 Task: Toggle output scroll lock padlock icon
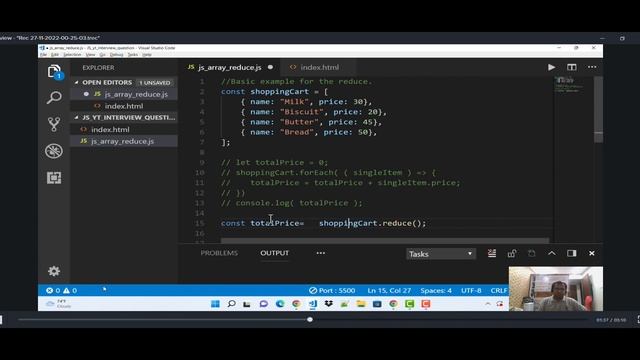click(512, 253)
